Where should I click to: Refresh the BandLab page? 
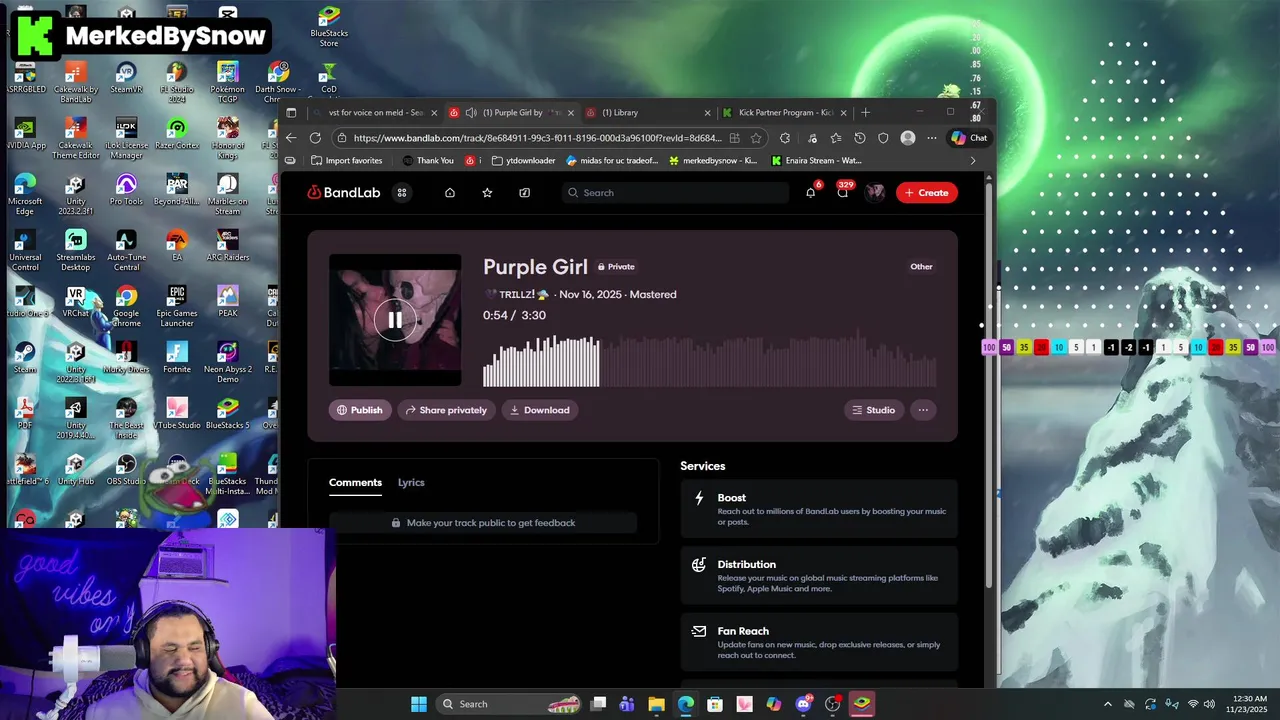(x=316, y=138)
